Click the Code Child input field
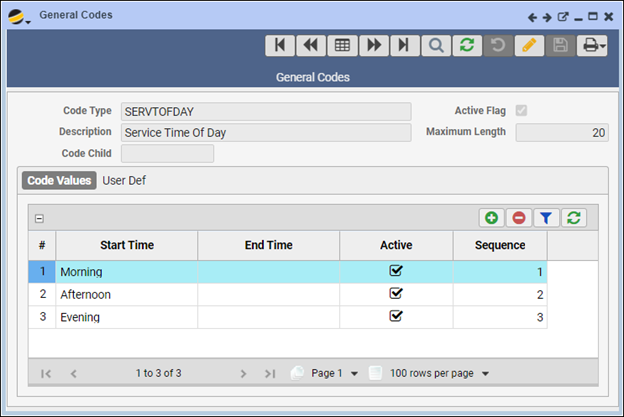This screenshot has width=624, height=417. pos(167,153)
